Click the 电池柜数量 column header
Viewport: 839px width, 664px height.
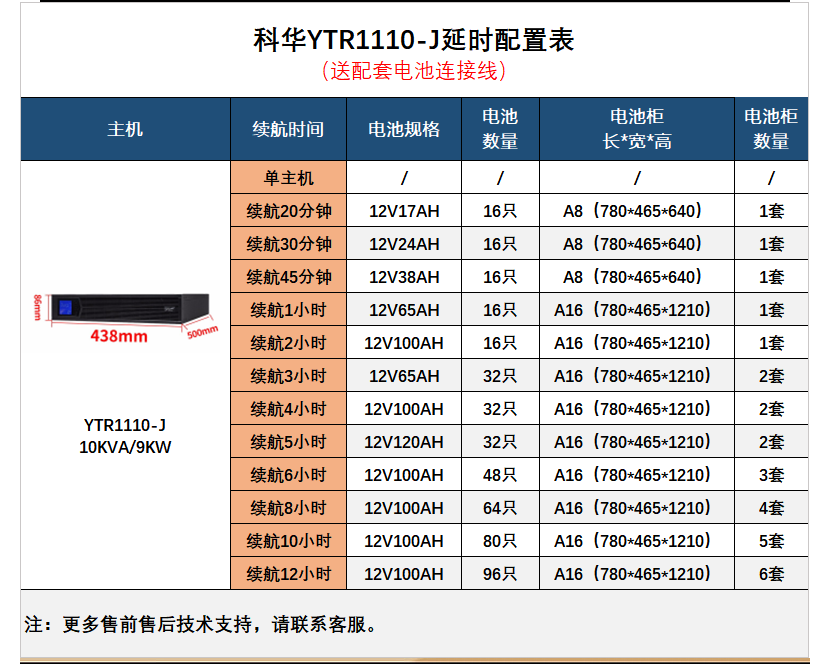point(771,129)
